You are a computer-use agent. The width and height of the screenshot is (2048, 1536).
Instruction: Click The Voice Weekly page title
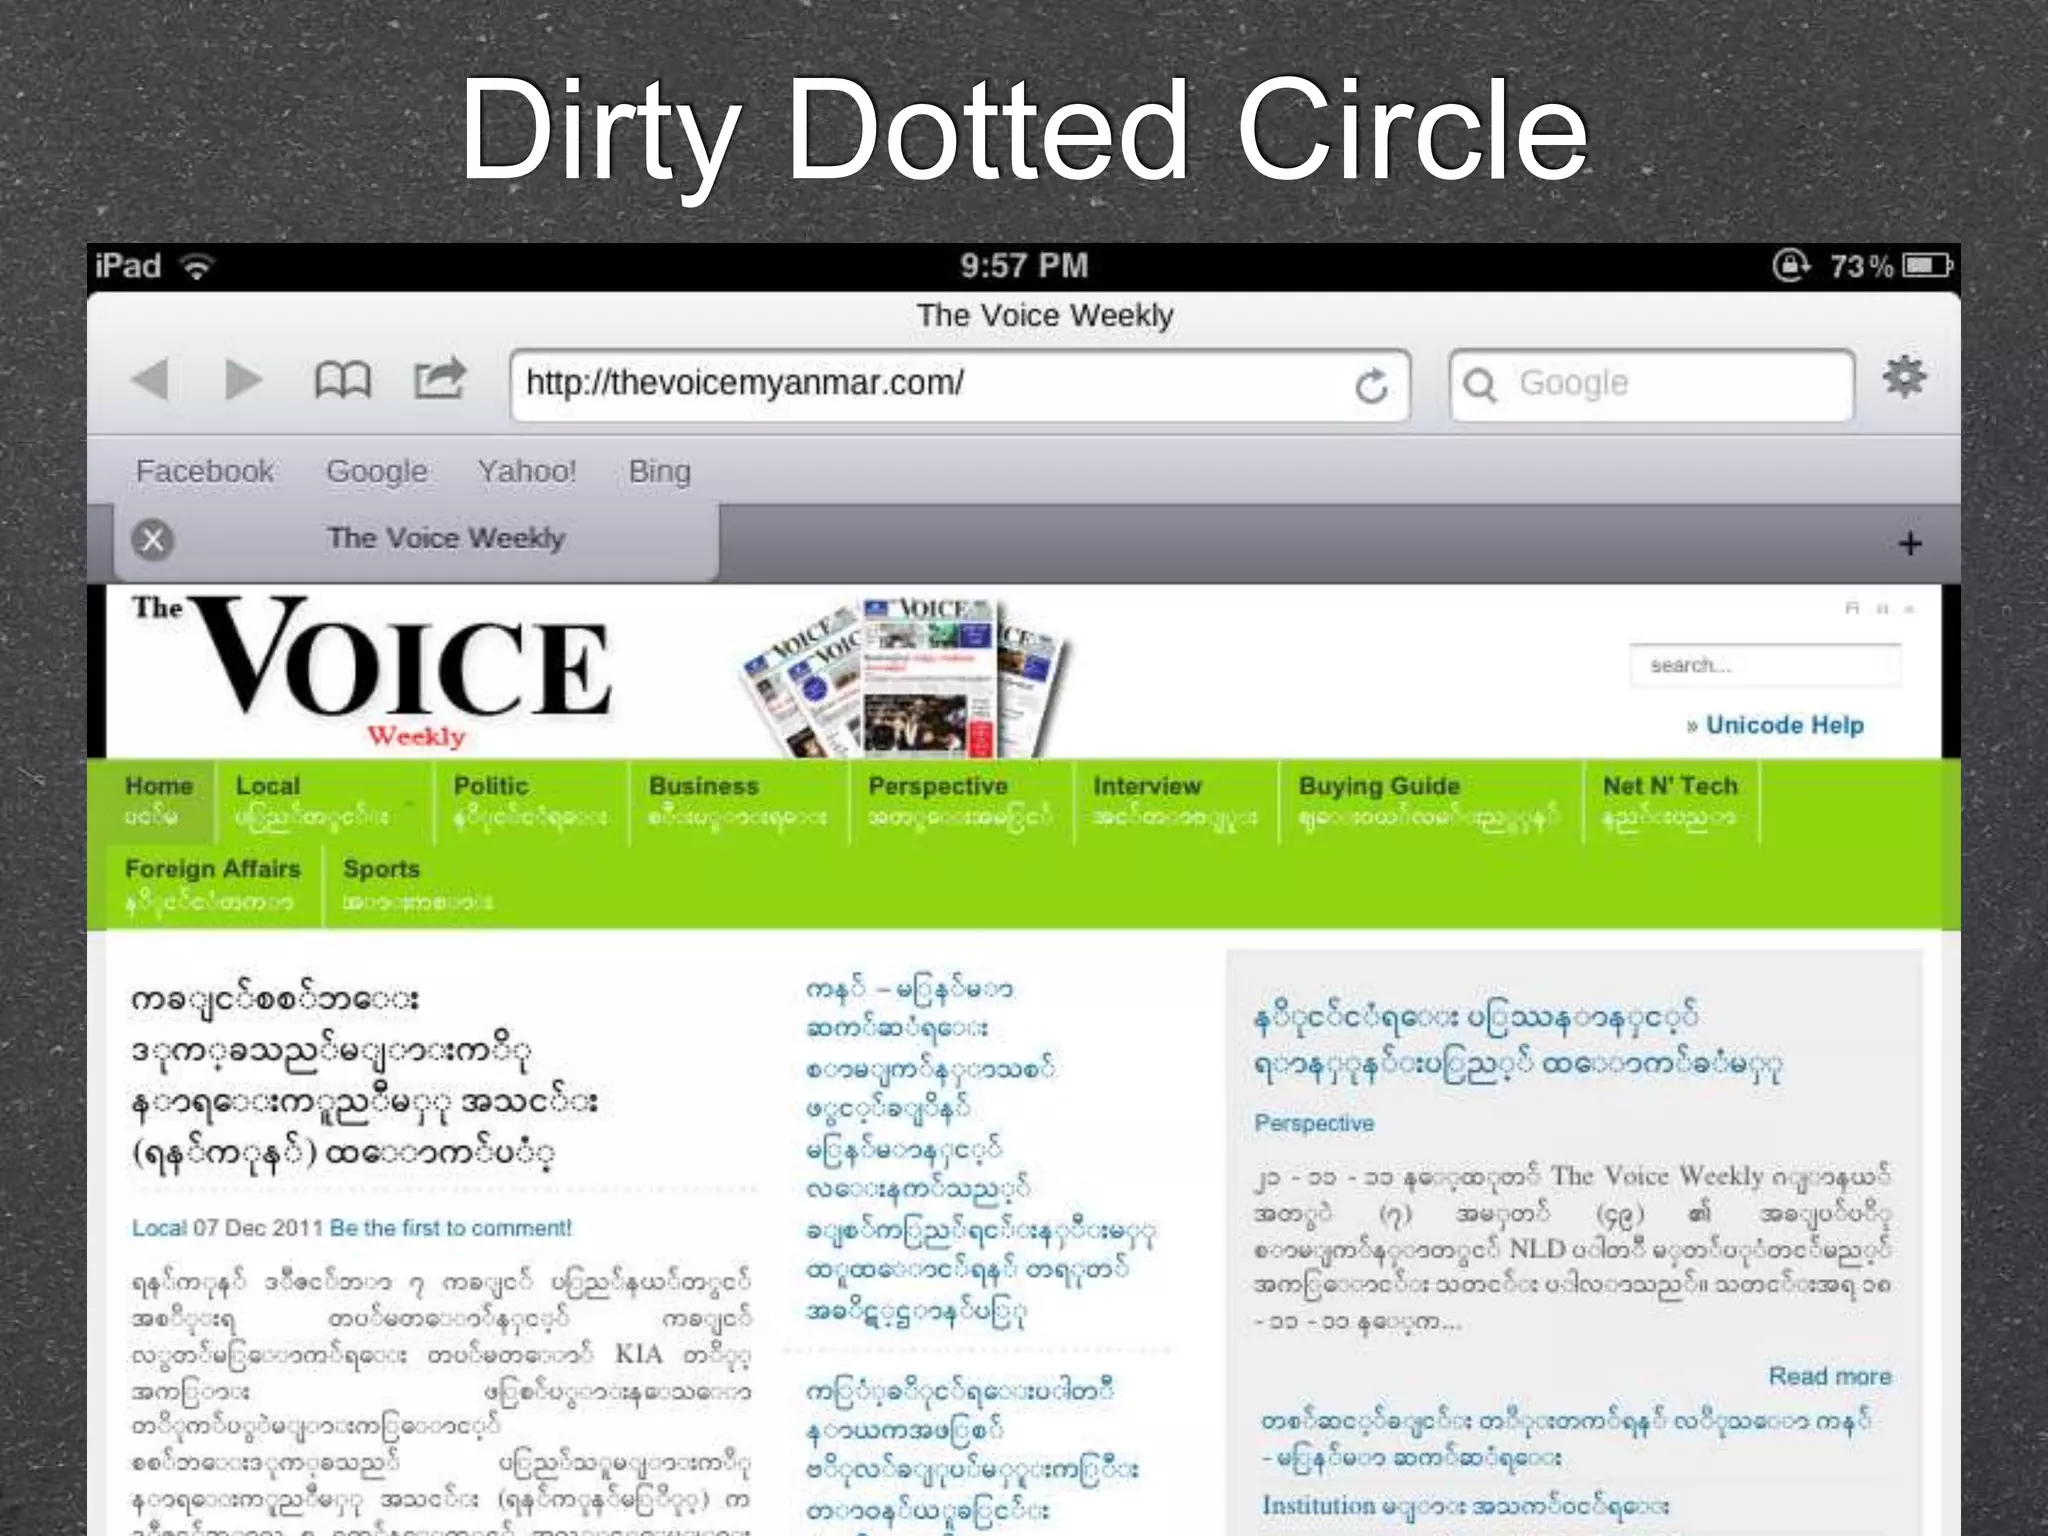click(x=1045, y=316)
